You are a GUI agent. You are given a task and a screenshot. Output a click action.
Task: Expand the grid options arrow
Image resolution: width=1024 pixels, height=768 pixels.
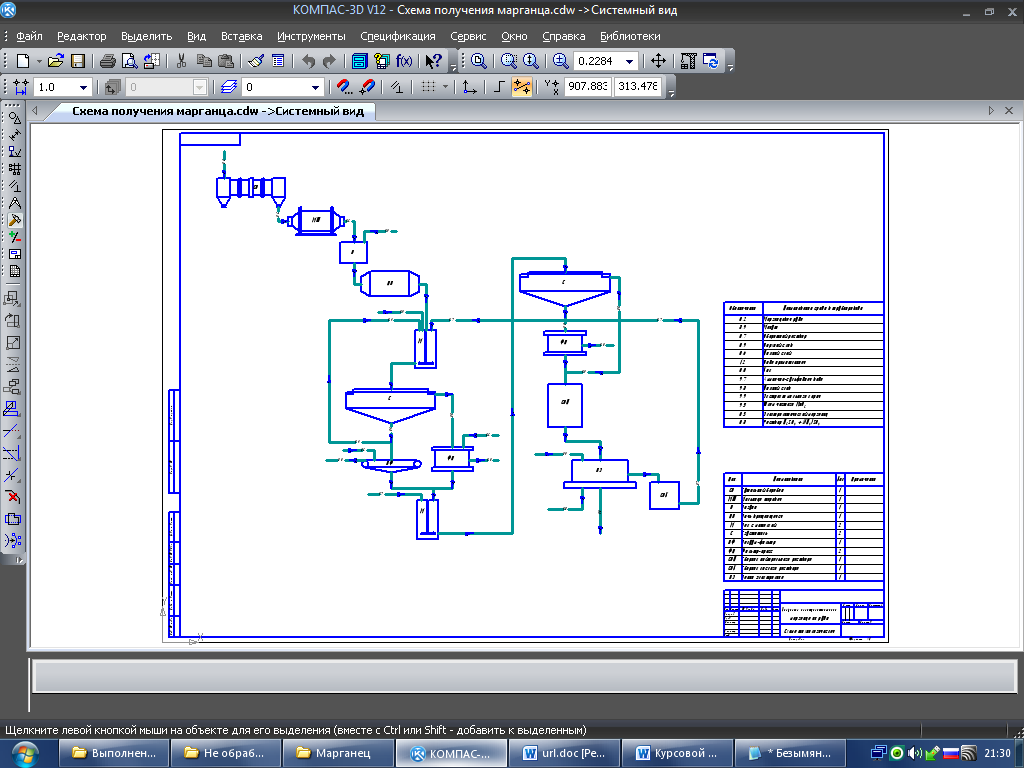445,87
